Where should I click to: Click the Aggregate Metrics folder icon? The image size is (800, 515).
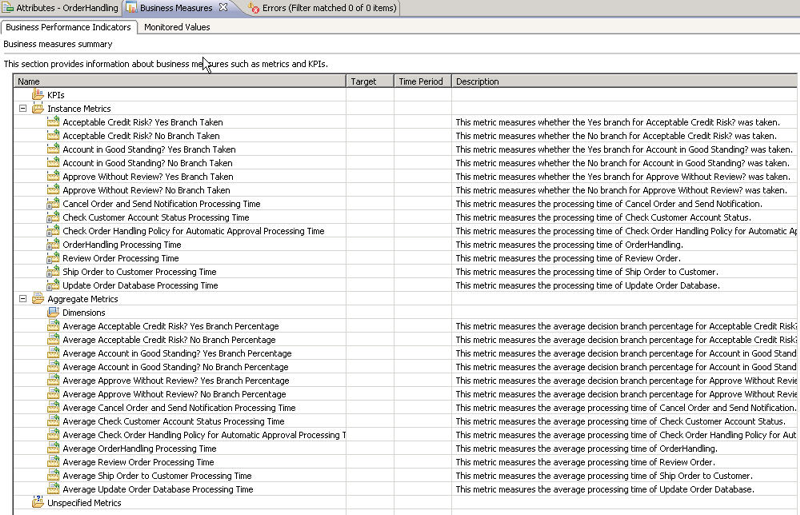click(x=38, y=299)
